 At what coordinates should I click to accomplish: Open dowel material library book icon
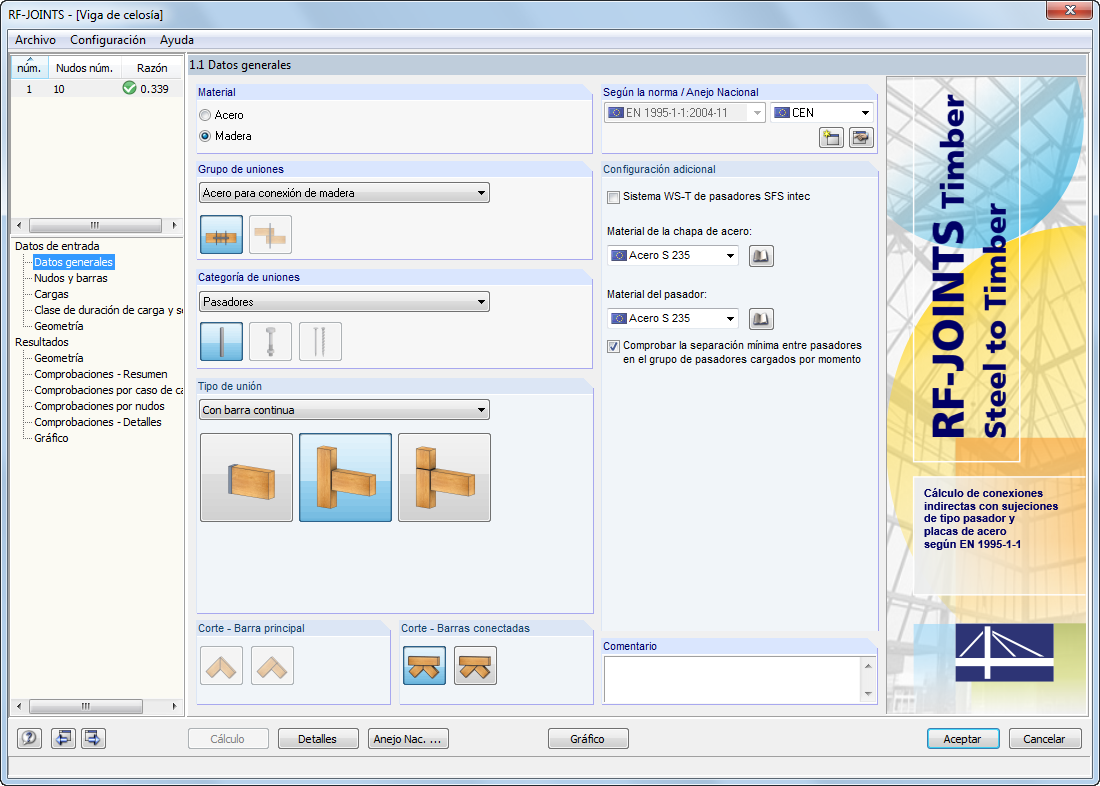[x=761, y=319]
